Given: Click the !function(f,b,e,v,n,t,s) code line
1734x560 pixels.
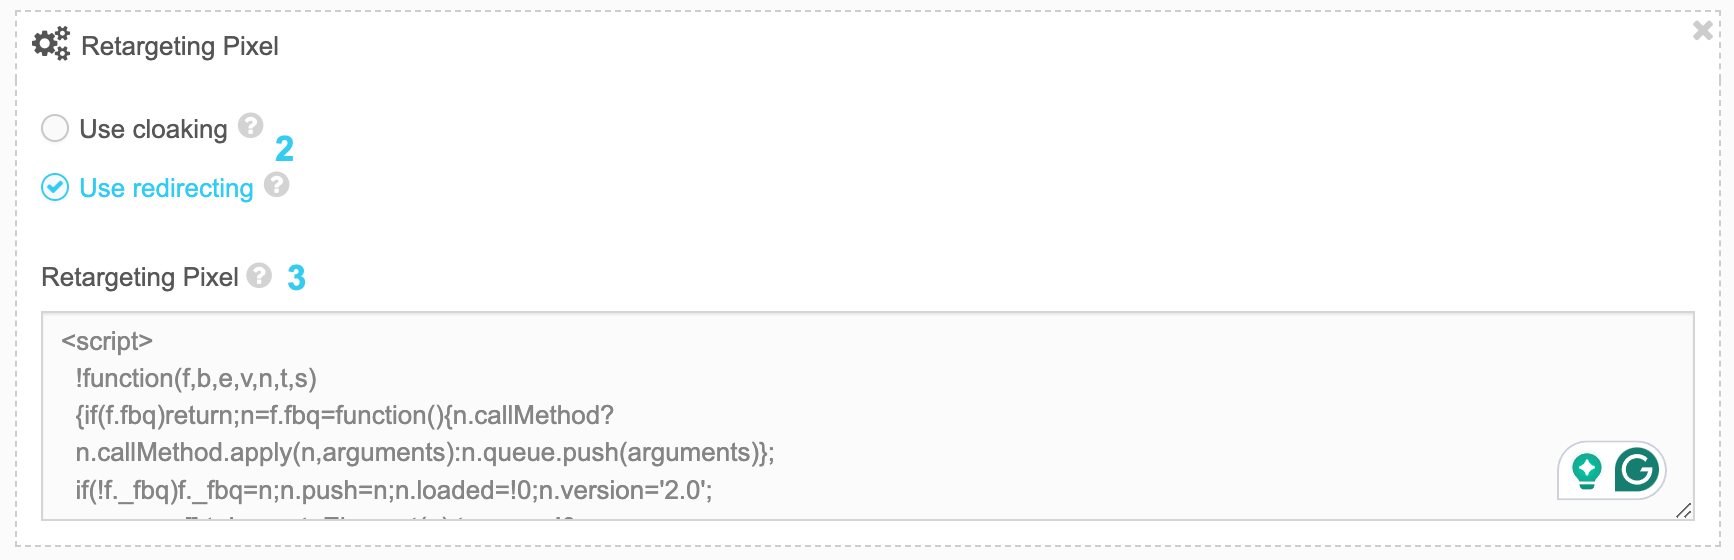Looking at the screenshot, I should pos(196,378).
